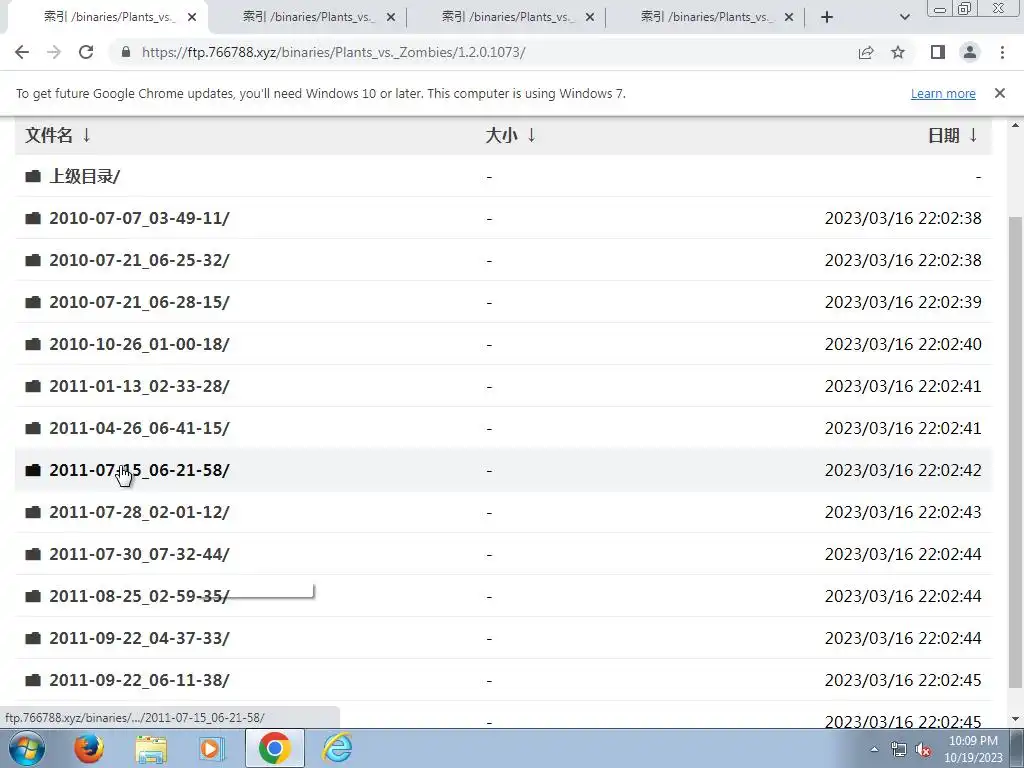
Task: Share this page icon in address bar
Action: coord(866,52)
